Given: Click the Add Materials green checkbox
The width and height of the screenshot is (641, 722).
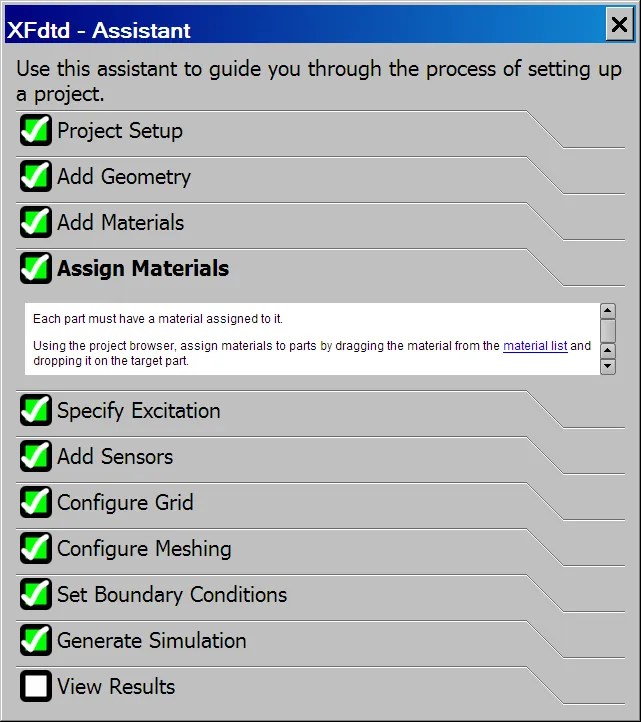Looking at the screenshot, I should coord(36,222).
